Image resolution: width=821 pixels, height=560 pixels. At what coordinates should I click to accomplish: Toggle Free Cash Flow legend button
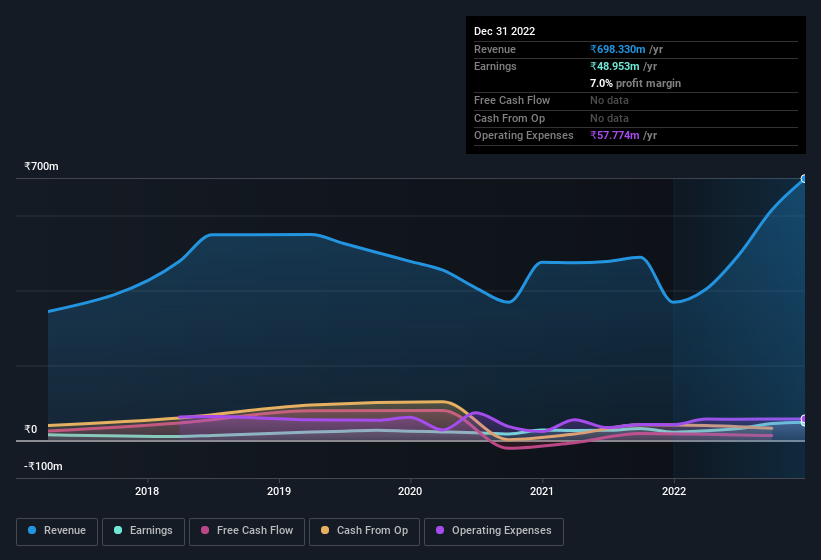247,531
